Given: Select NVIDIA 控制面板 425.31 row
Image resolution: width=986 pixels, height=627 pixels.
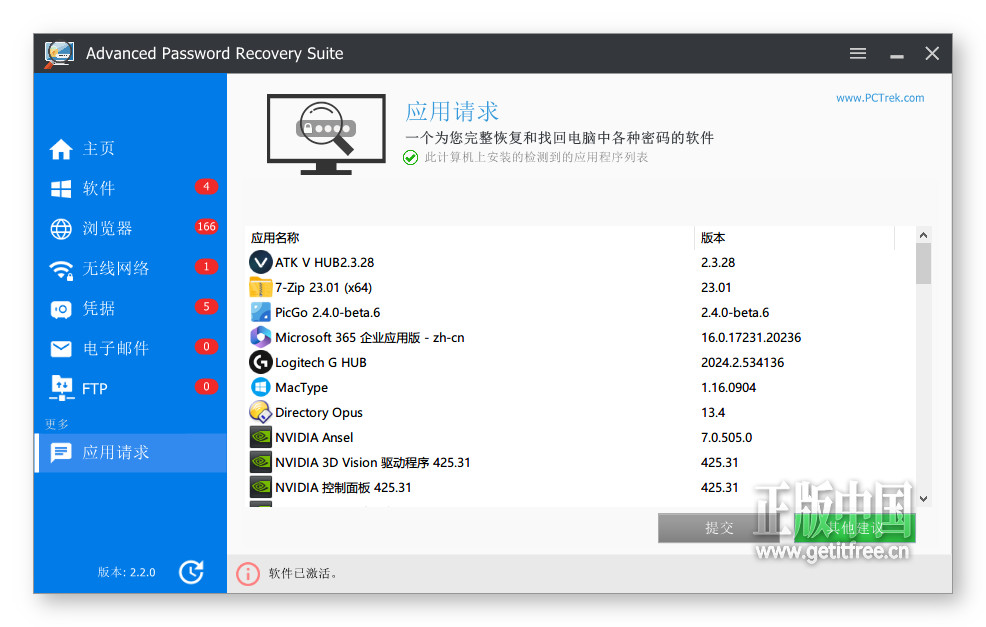Looking at the screenshot, I should 580,487.
